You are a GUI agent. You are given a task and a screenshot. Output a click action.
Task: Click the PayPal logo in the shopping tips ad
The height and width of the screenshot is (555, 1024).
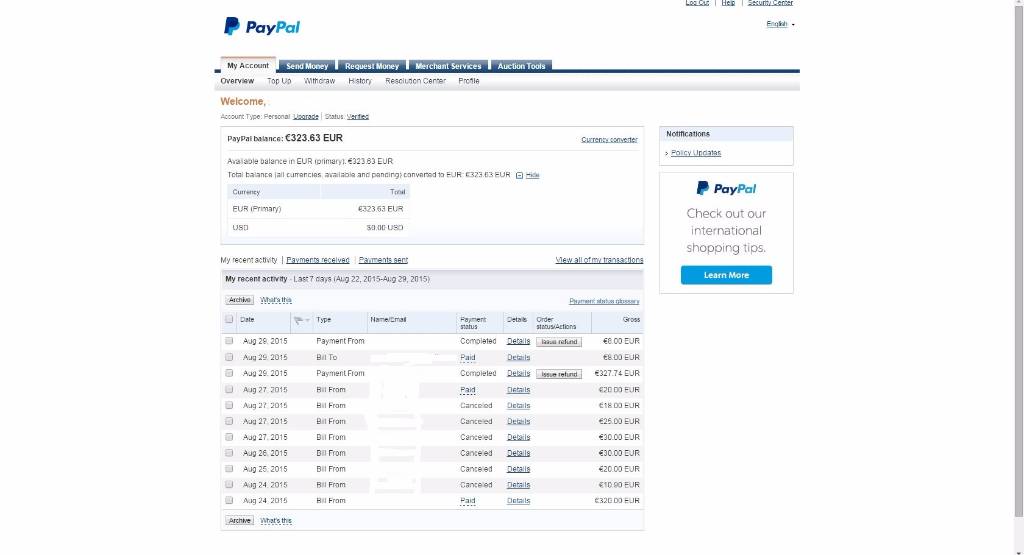726,189
